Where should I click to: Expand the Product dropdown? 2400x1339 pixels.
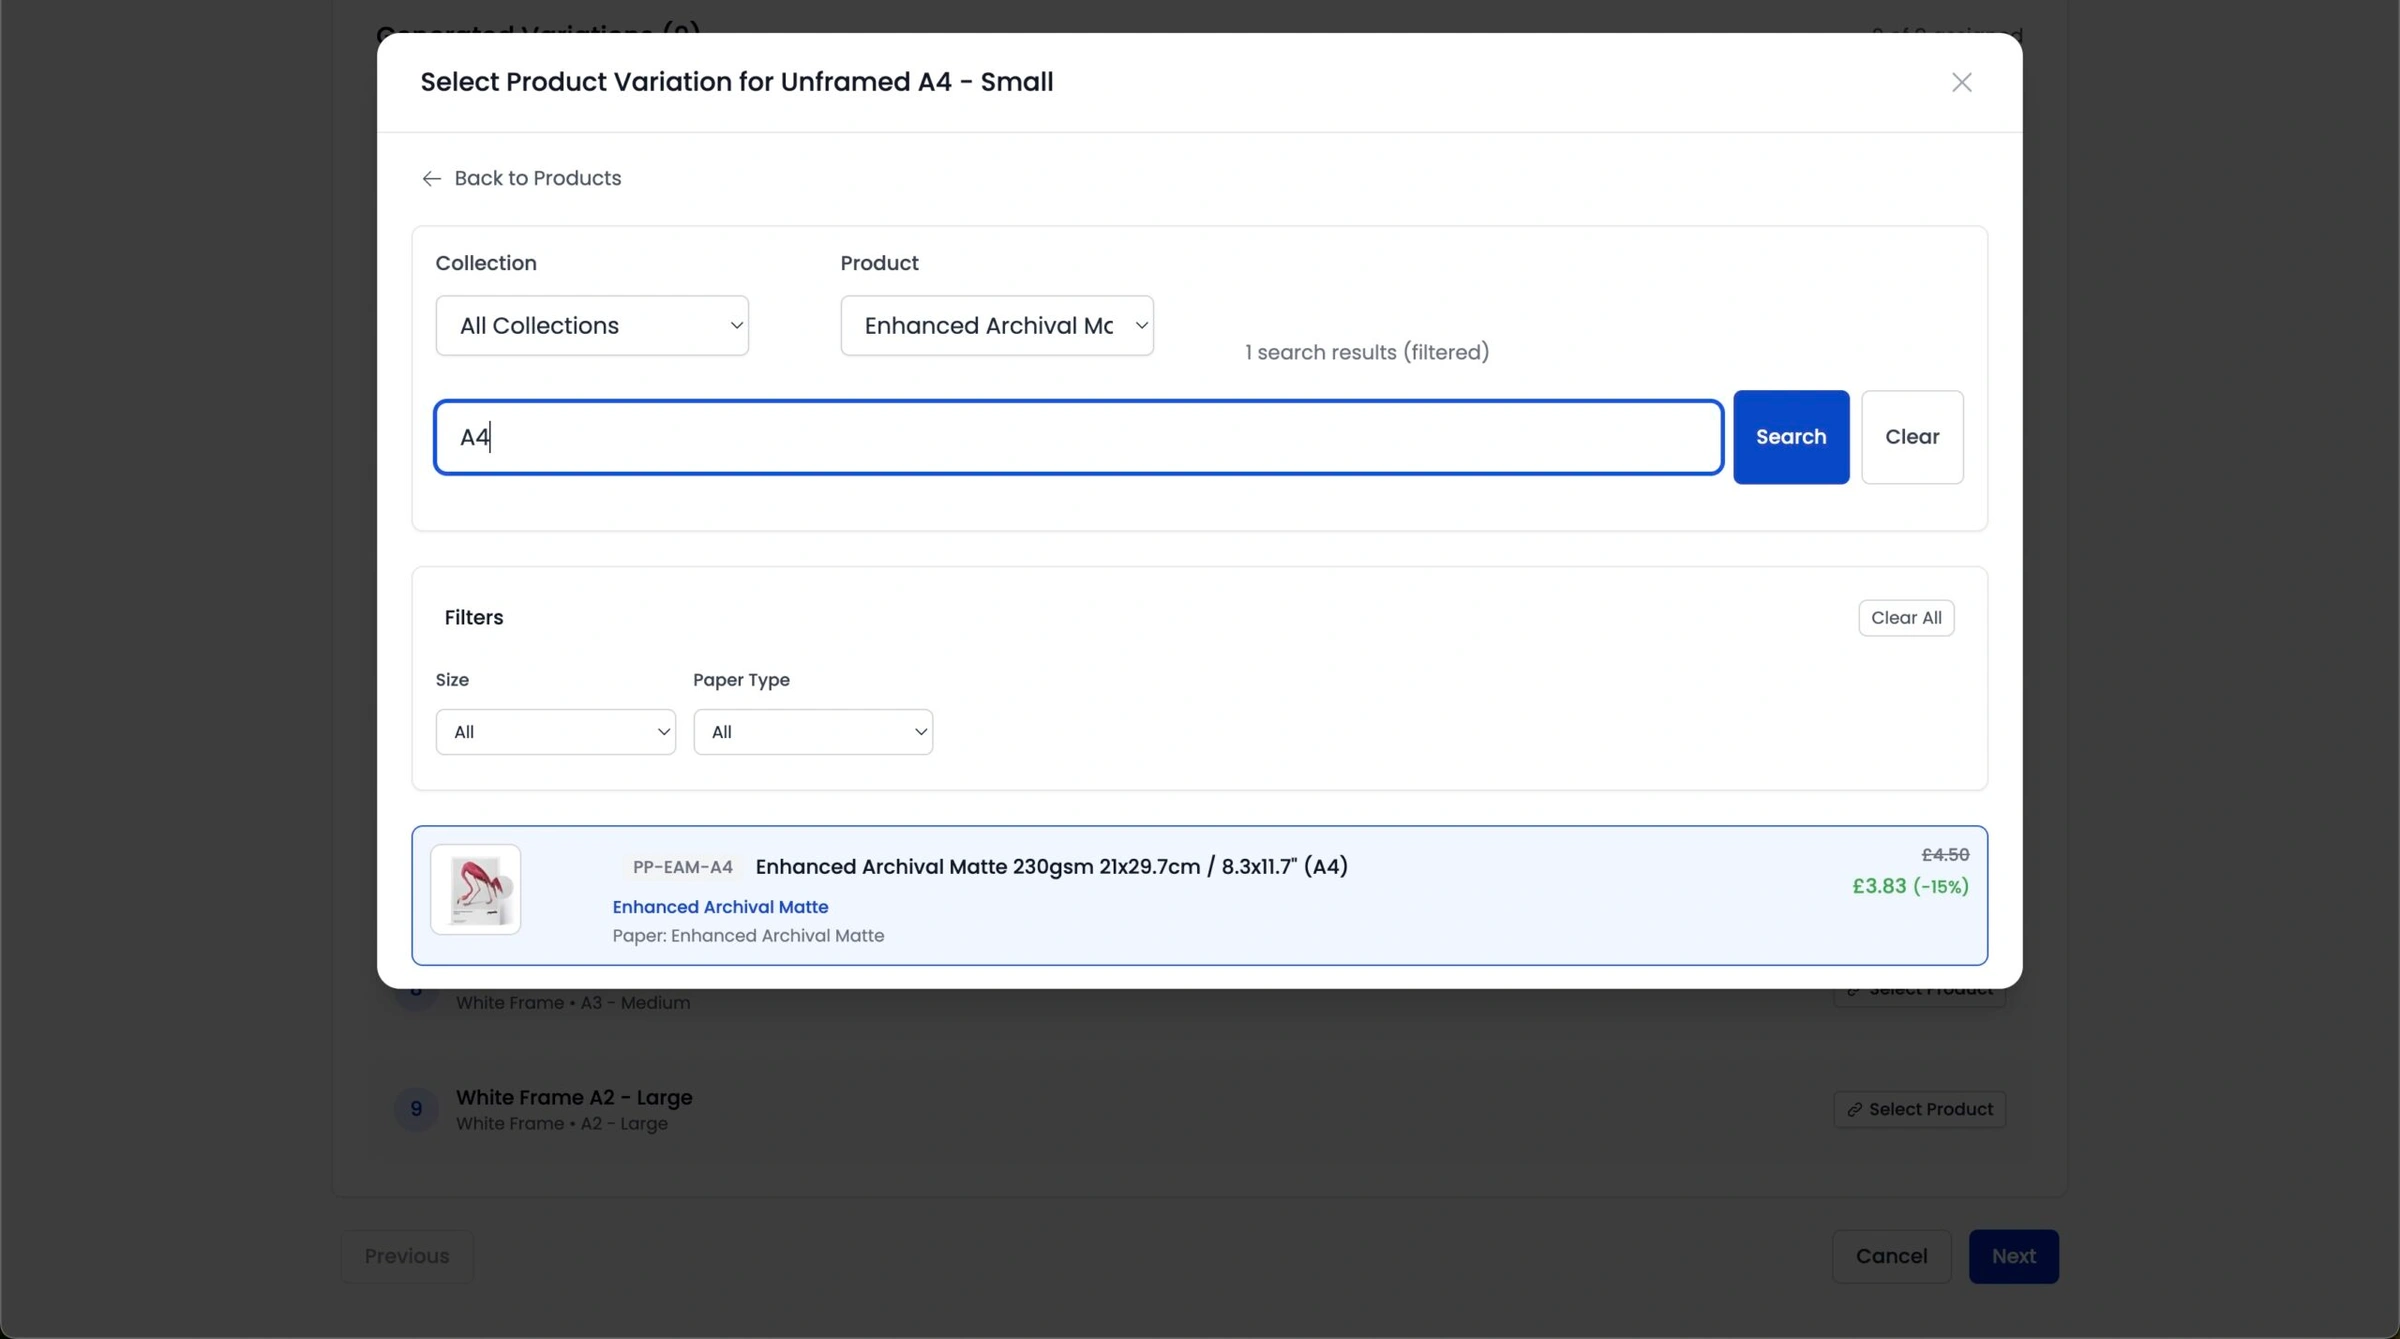click(x=996, y=325)
